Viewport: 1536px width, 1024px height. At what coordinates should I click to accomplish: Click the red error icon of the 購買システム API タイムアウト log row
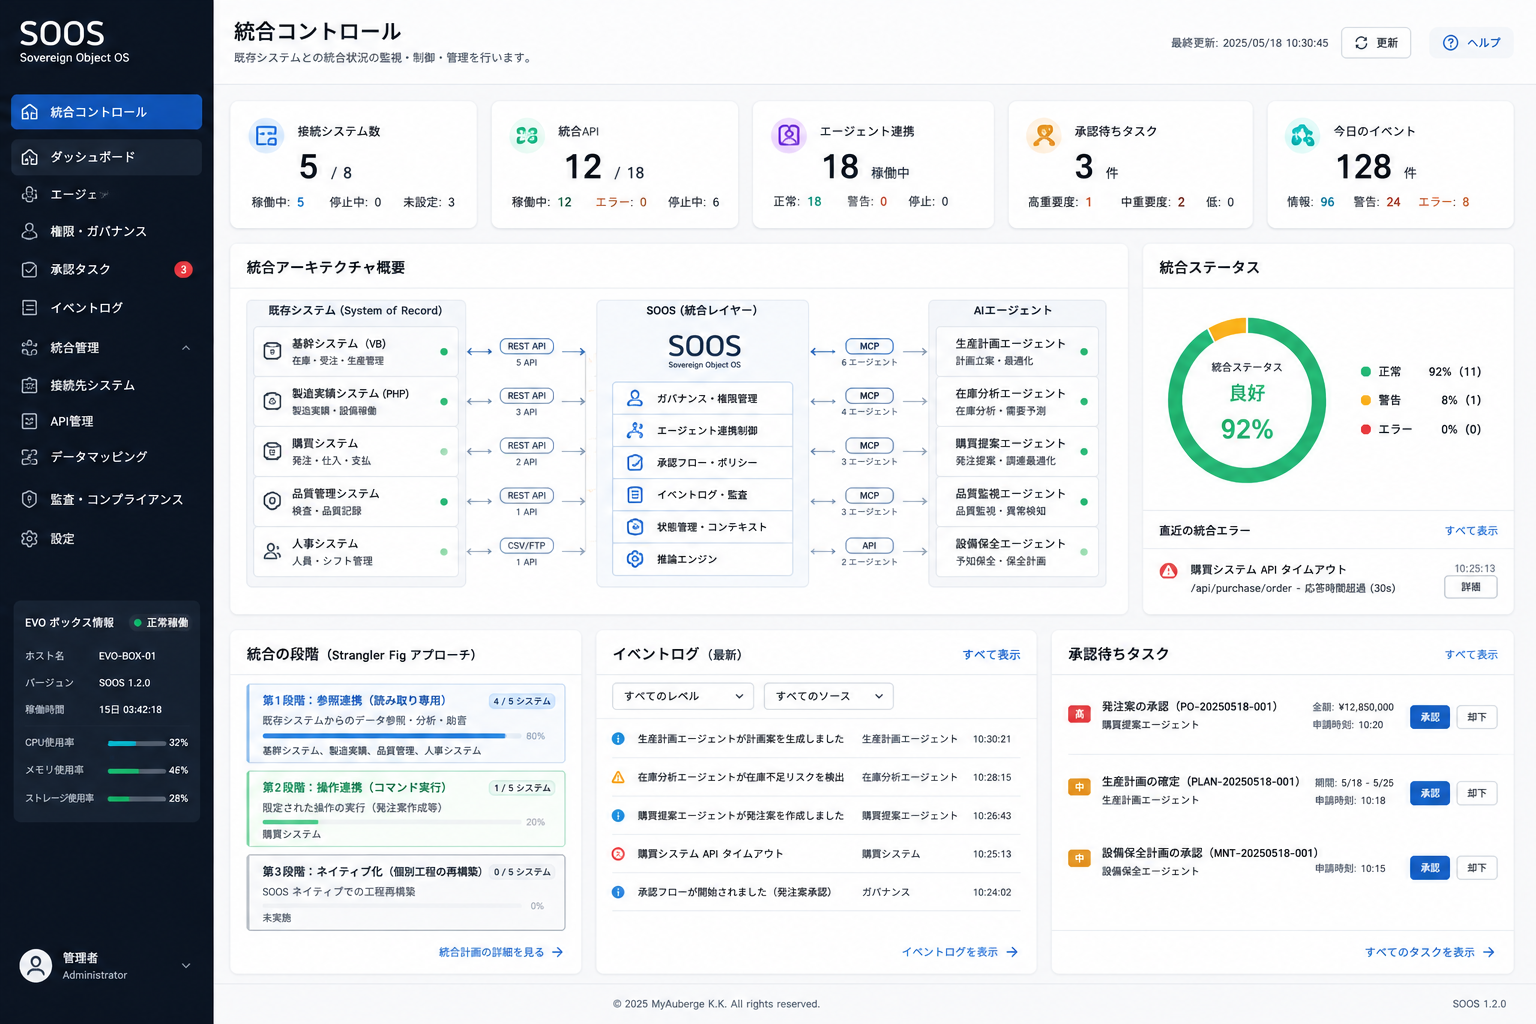point(618,854)
